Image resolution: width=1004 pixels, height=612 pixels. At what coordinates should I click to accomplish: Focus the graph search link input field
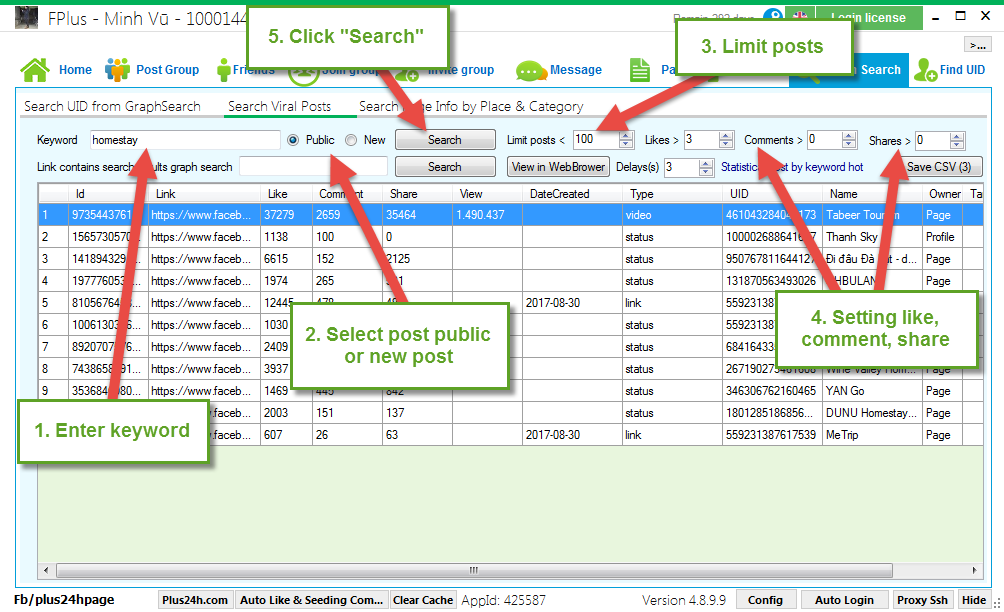click(x=313, y=166)
